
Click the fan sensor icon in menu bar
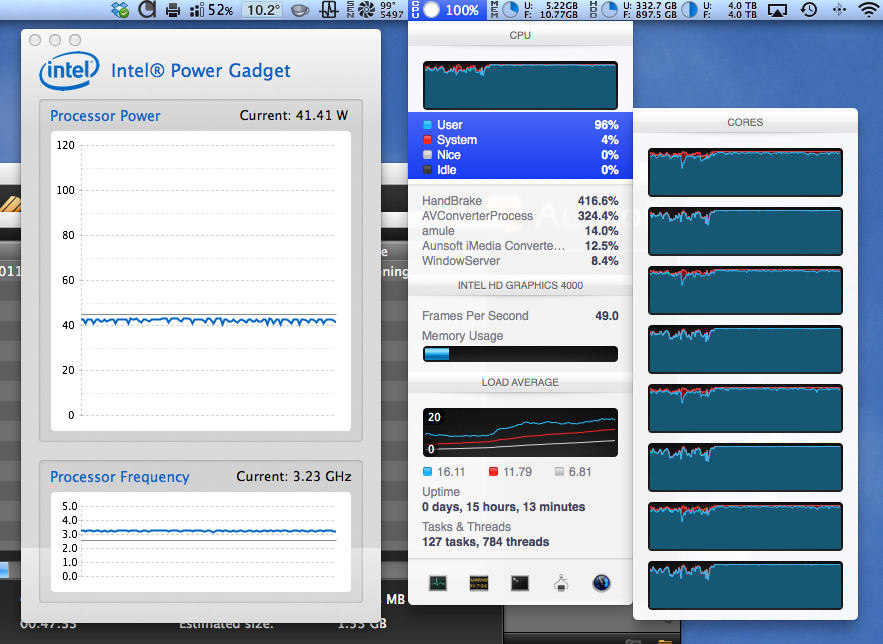click(x=366, y=10)
